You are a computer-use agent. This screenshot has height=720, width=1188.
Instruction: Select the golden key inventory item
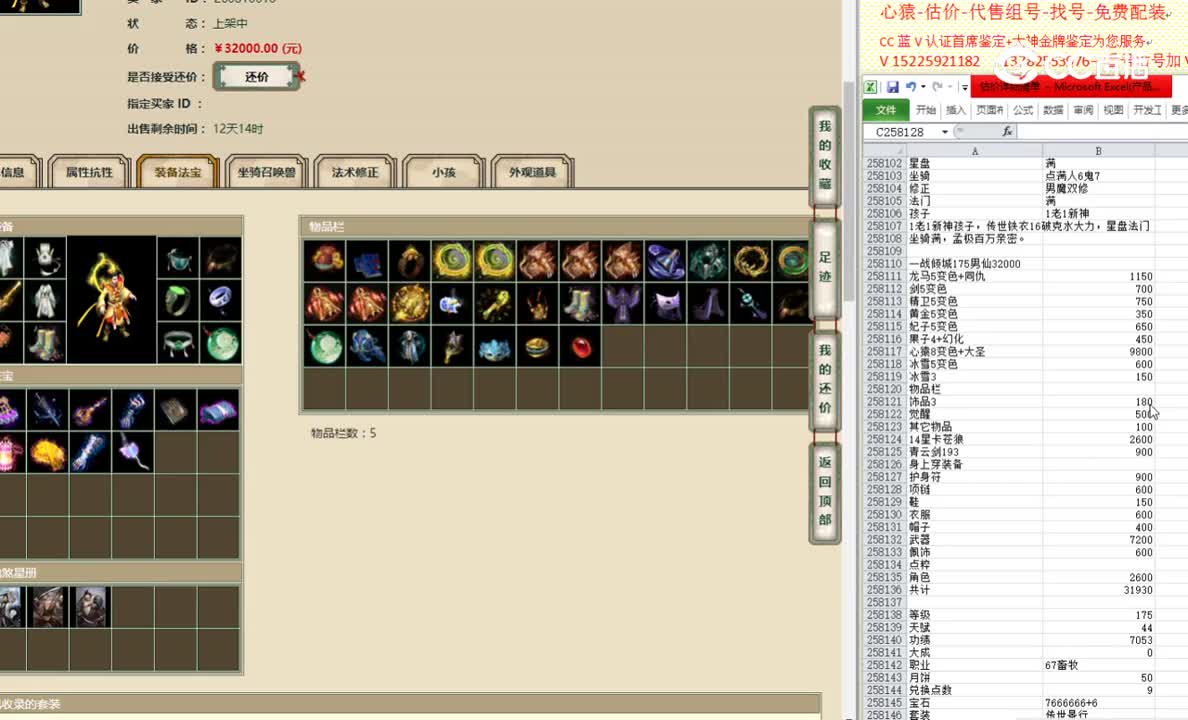click(x=495, y=304)
